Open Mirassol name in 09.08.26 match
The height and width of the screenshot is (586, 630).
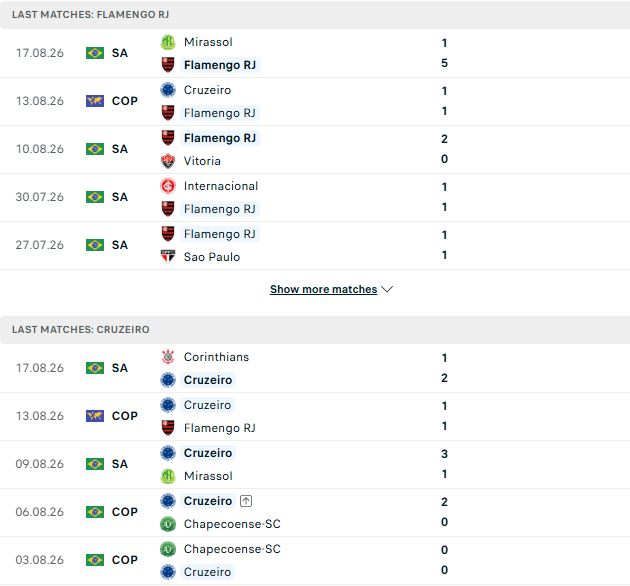(208, 476)
